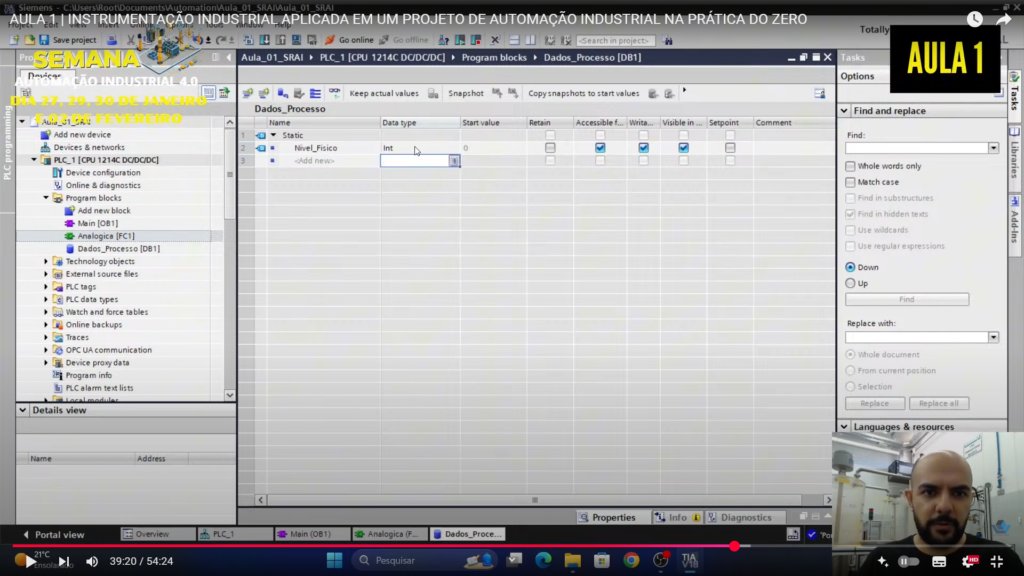1024x576 pixels.
Task: Toggle video subtitles icon
Action: [939, 562]
